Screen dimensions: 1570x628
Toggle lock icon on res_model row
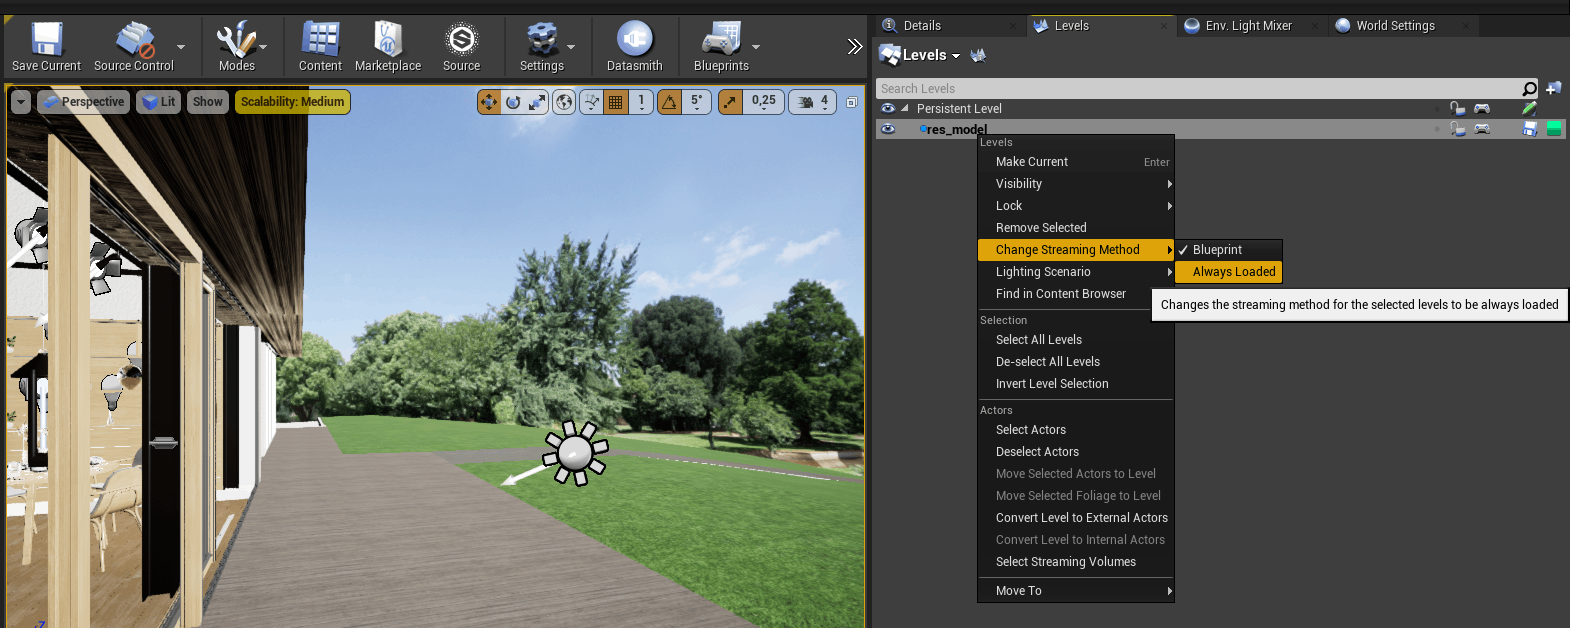pos(1458,129)
